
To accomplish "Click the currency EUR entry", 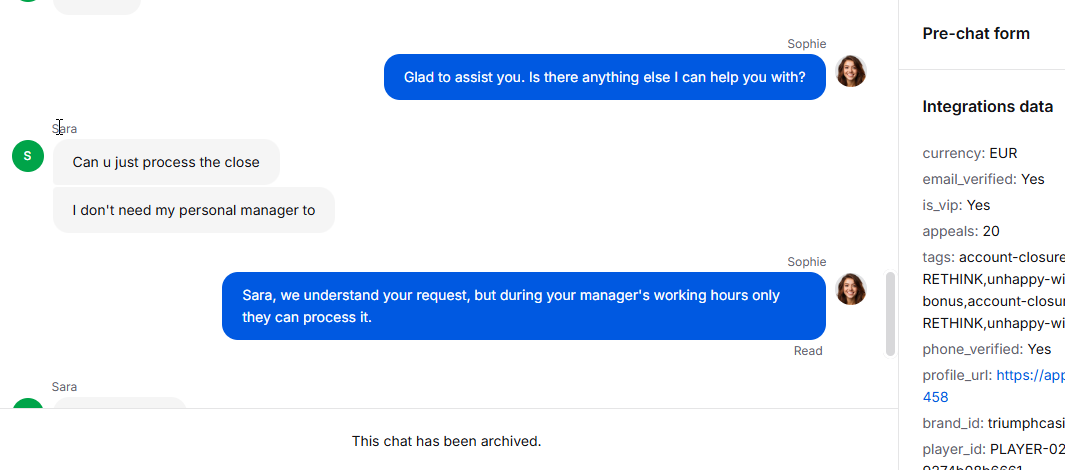I will [969, 153].
